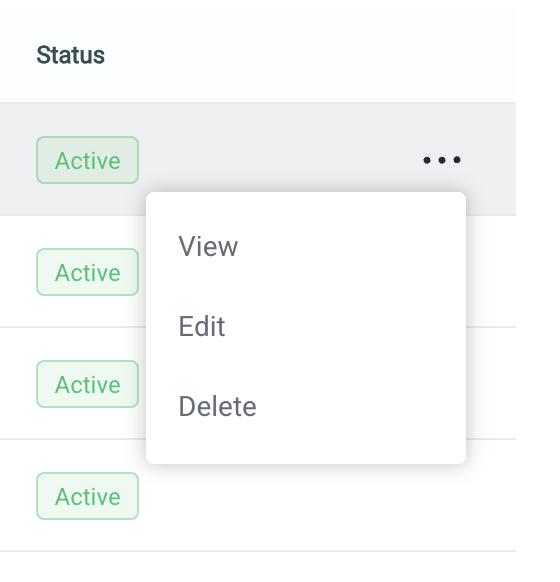This screenshot has width=560, height=582.
Task: Click the second row's Active status badge
Action: coord(88,272)
